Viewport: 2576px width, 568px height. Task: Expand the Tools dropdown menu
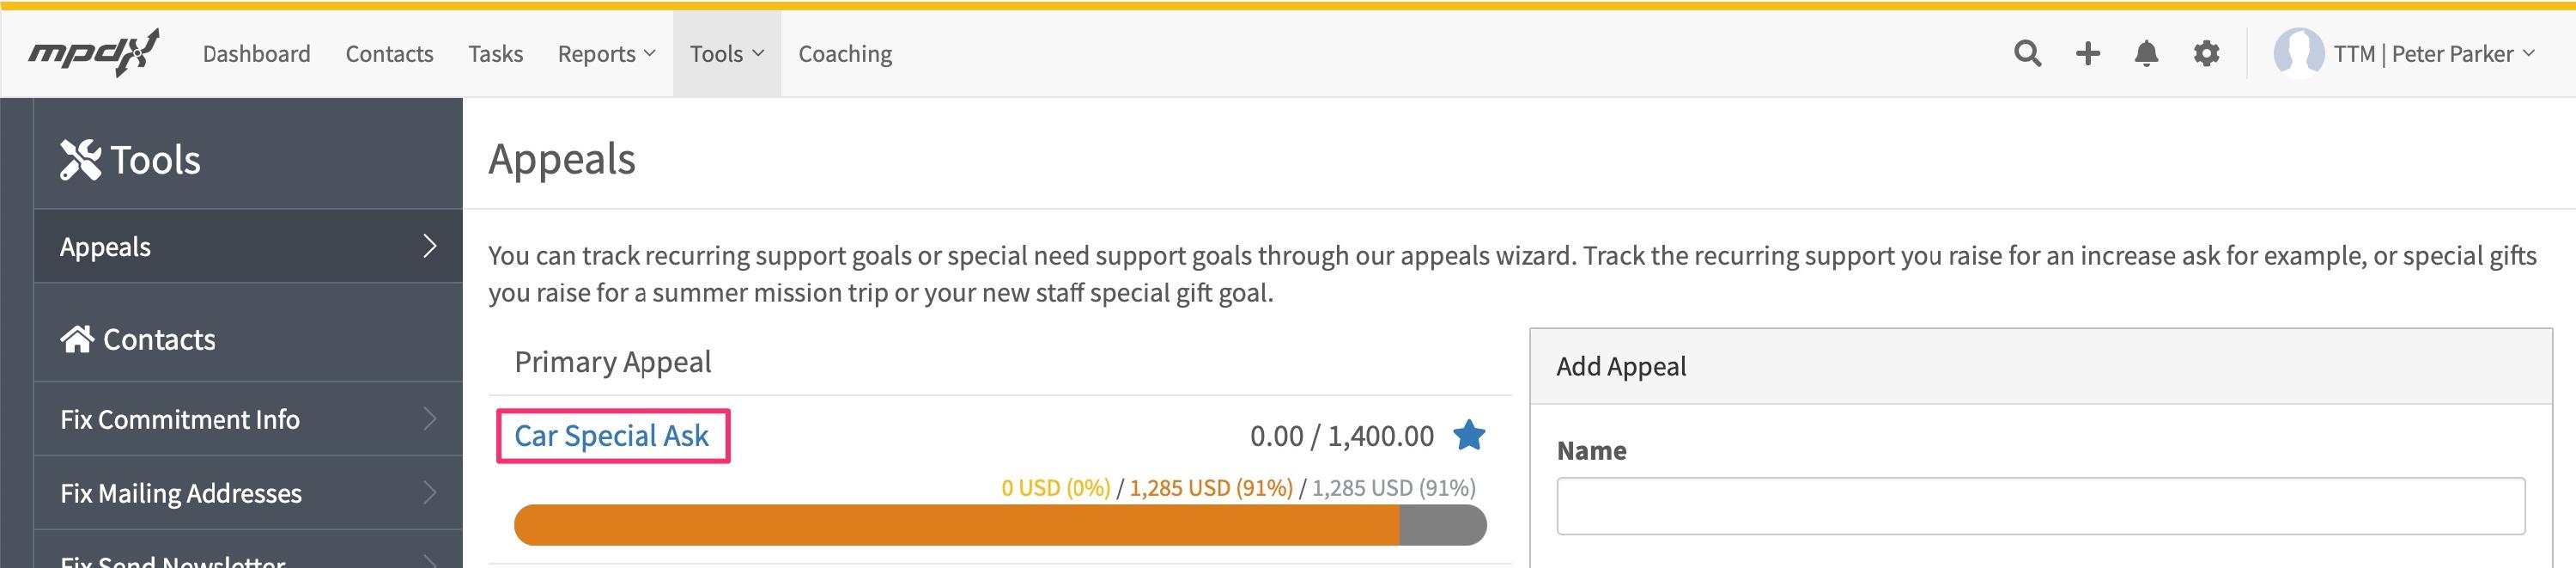727,54
